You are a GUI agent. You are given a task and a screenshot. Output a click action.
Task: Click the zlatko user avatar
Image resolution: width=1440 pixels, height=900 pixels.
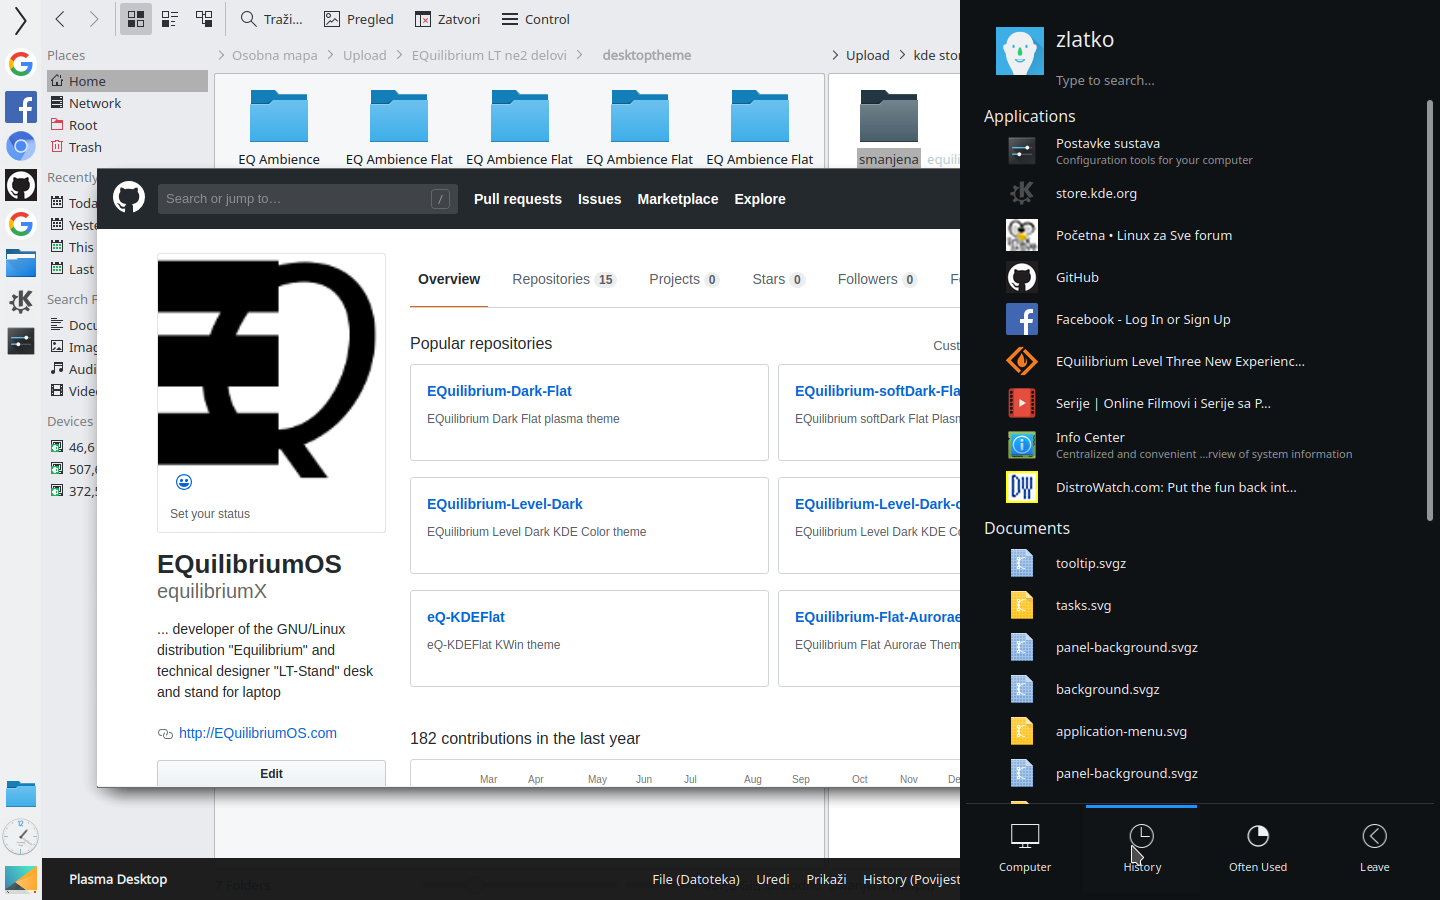point(1020,51)
